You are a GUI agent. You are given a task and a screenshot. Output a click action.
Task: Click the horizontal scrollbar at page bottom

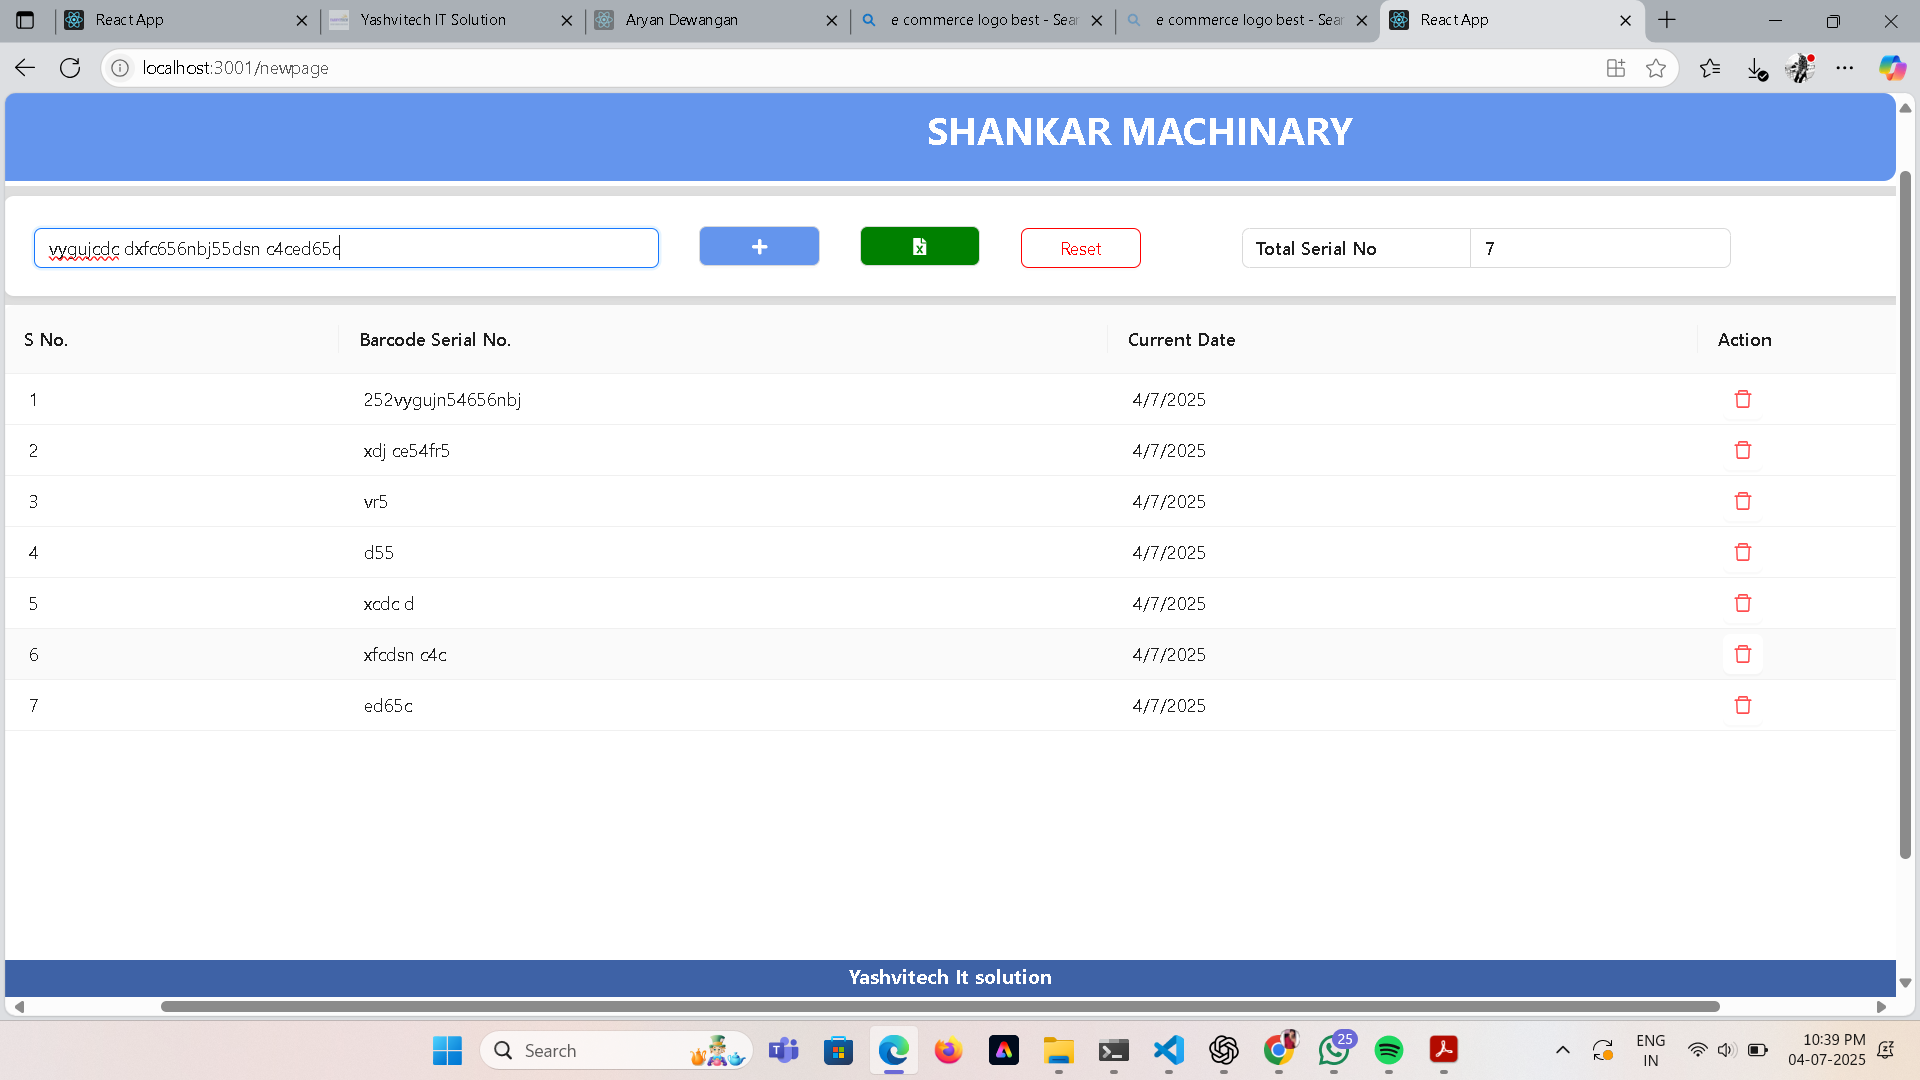pyautogui.click(x=940, y=1006)
